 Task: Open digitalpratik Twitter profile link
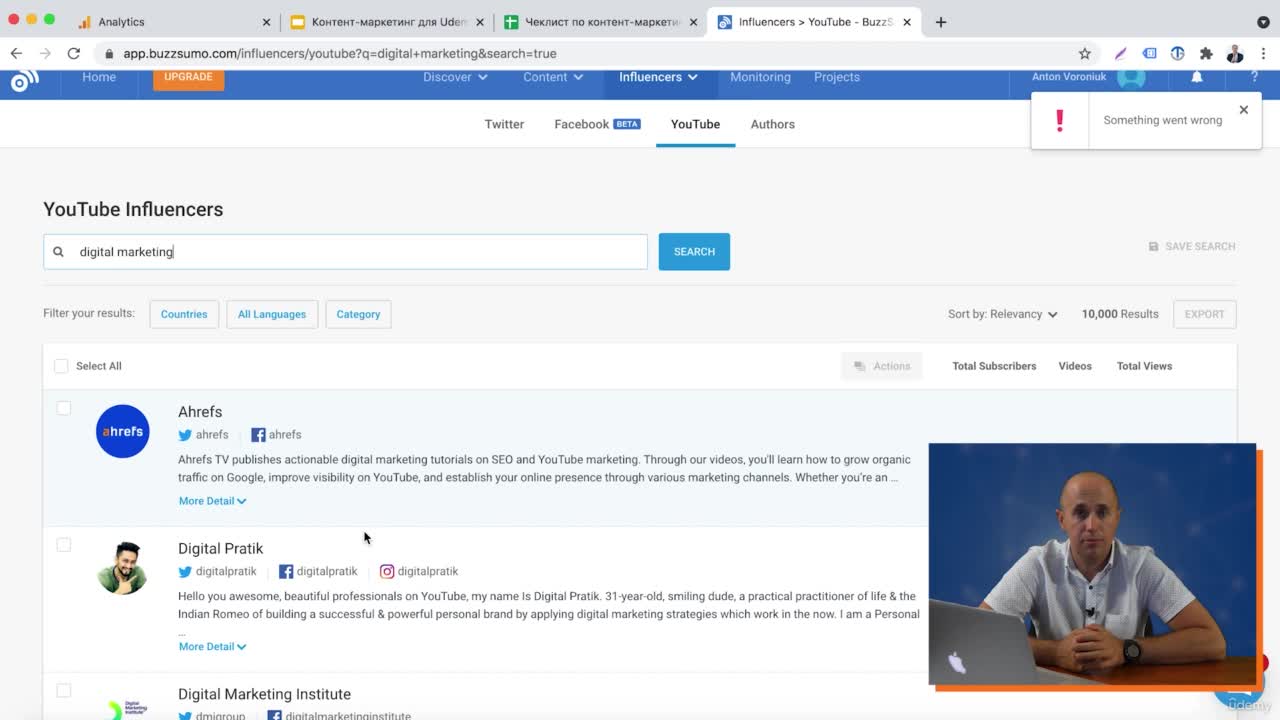pos(217,572)
